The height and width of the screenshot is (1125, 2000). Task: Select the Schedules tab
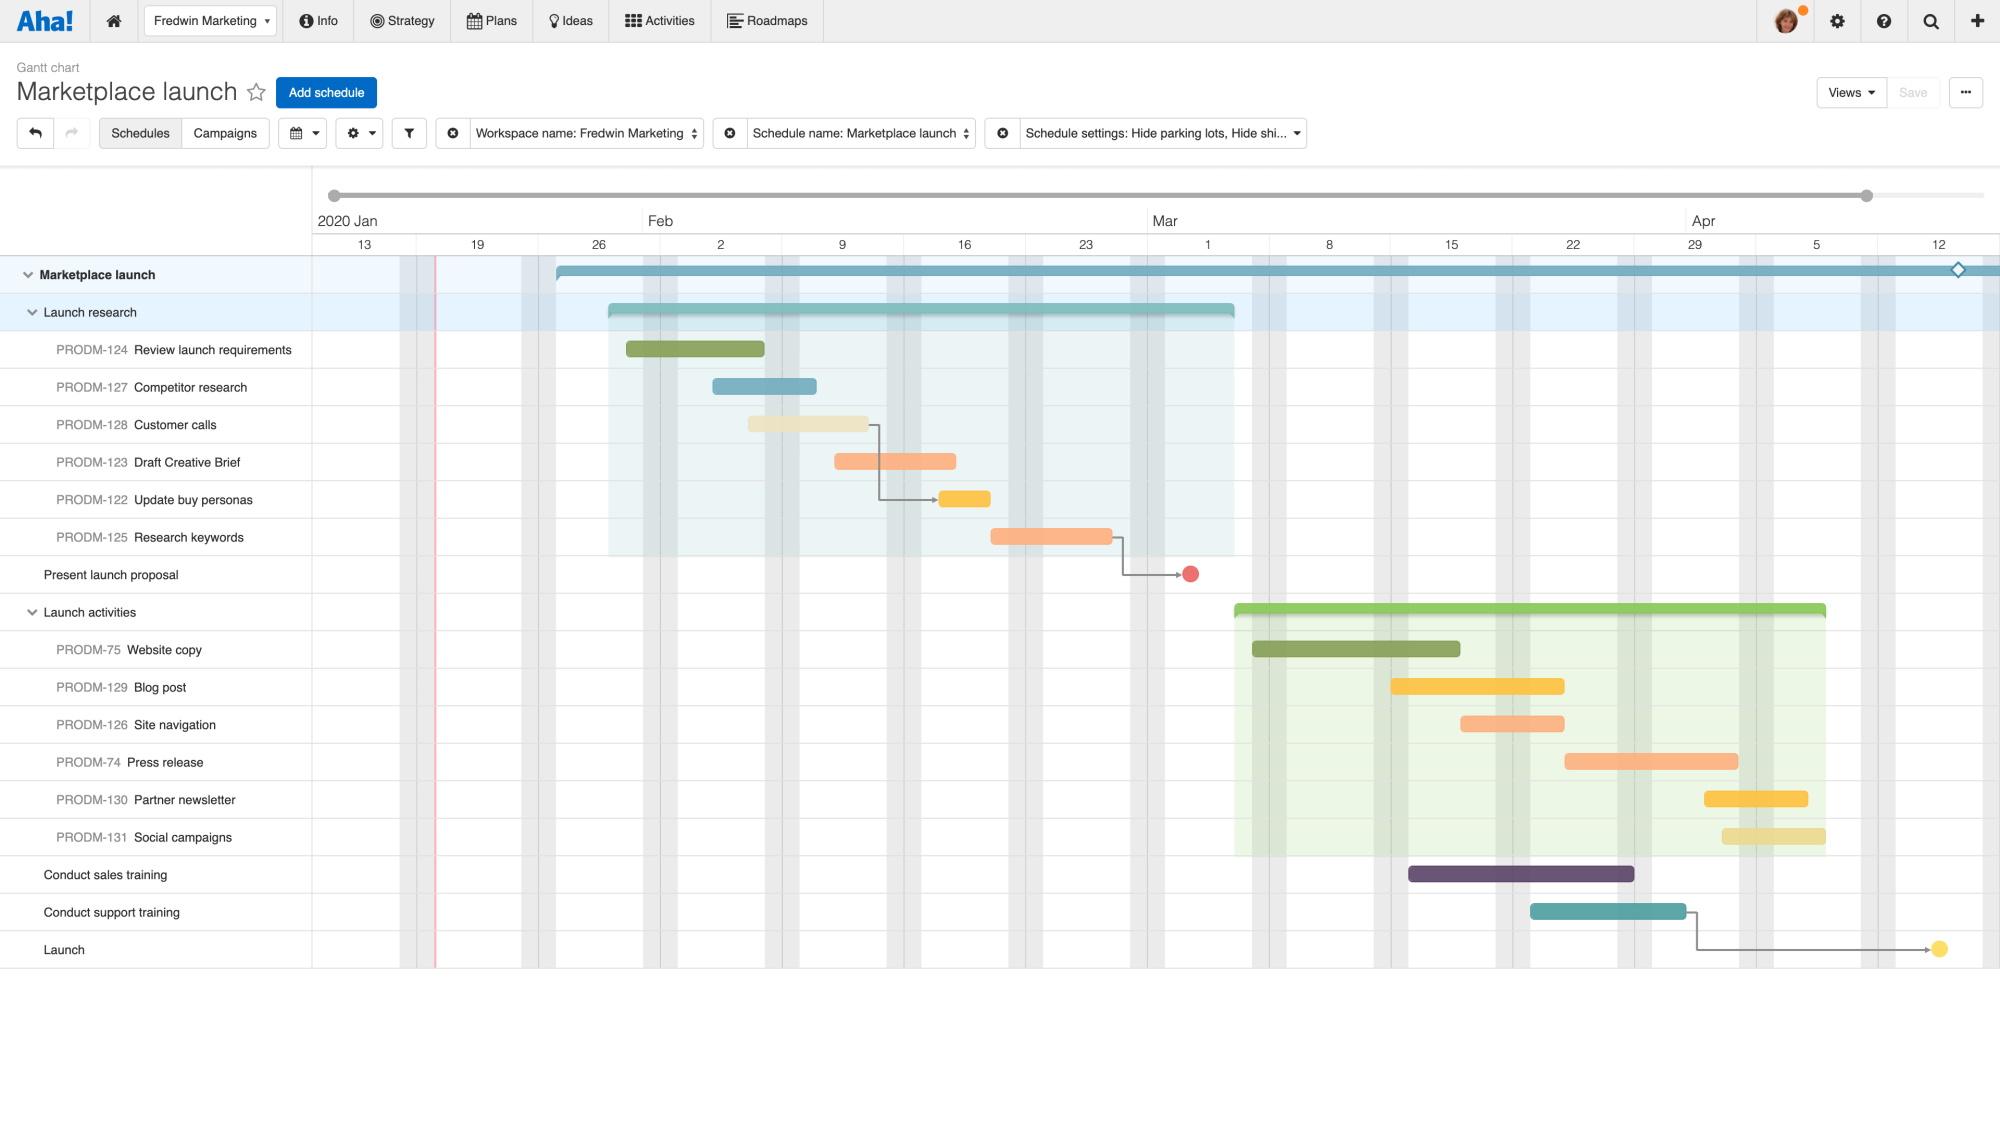pos(140,133)
